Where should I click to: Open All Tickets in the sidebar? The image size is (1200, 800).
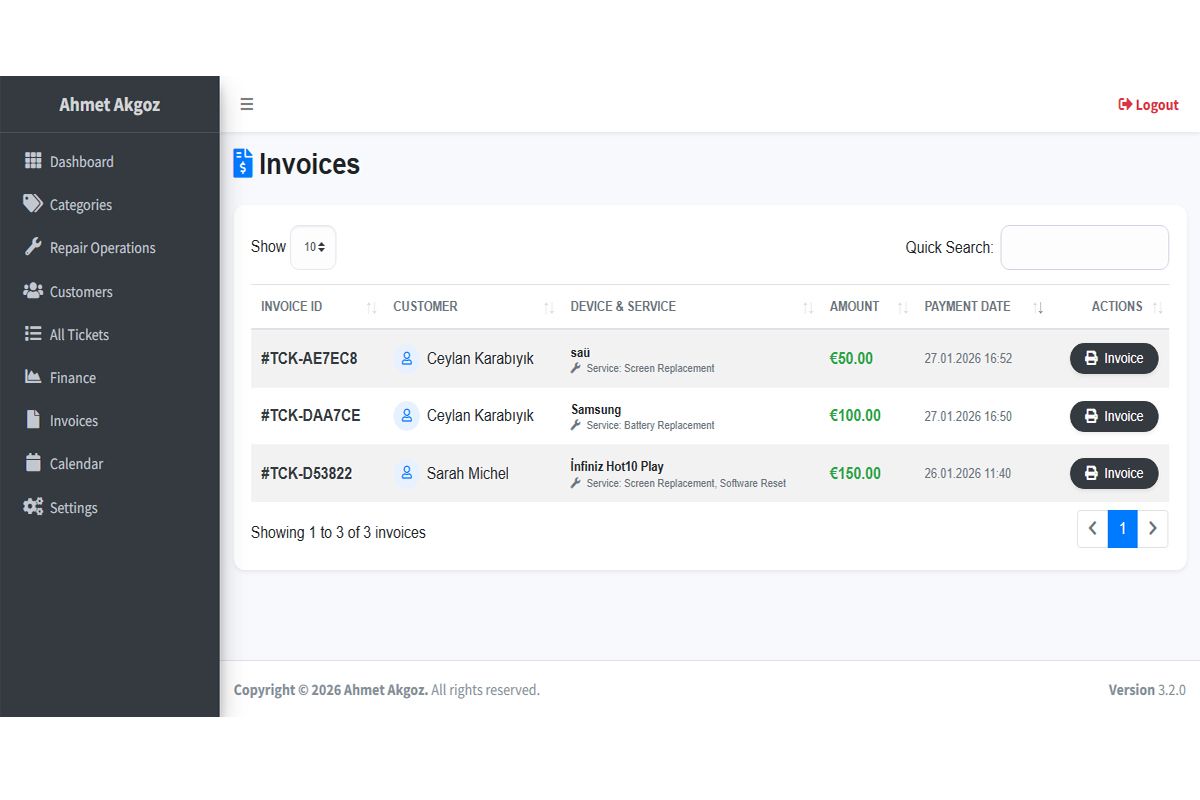(x=110, y=334)
